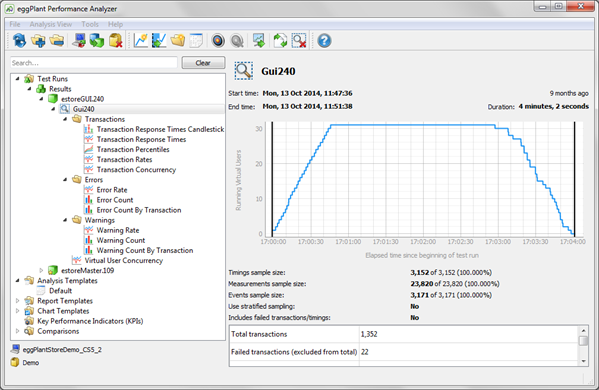Select the Total transactions row
Screen dimensions: 599x390
(x=404, y=334)
